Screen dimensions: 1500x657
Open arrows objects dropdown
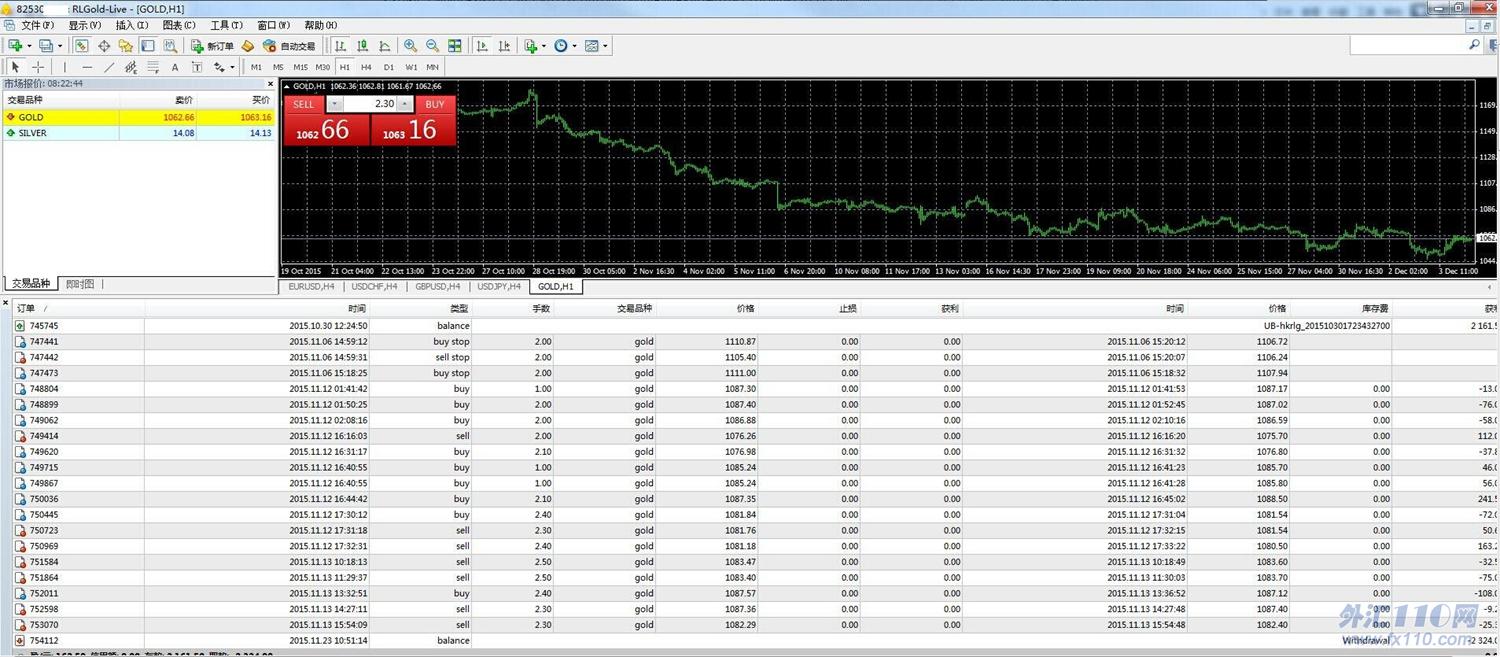tap(232, 67)
